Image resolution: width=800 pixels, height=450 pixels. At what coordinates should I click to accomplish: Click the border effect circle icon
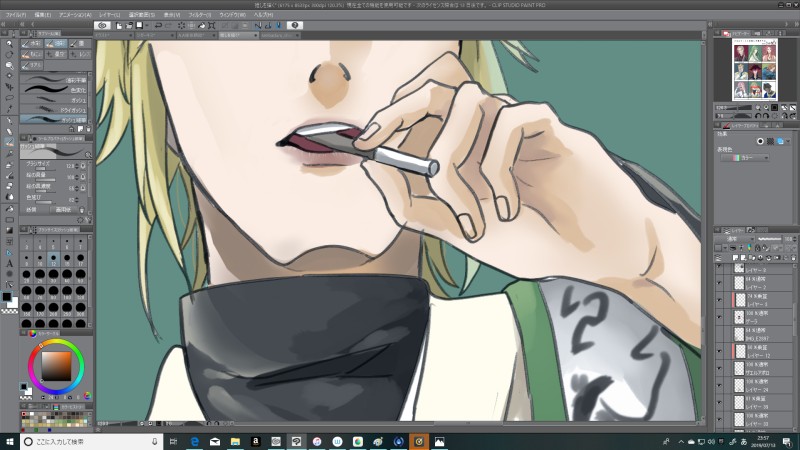point(760,141)
